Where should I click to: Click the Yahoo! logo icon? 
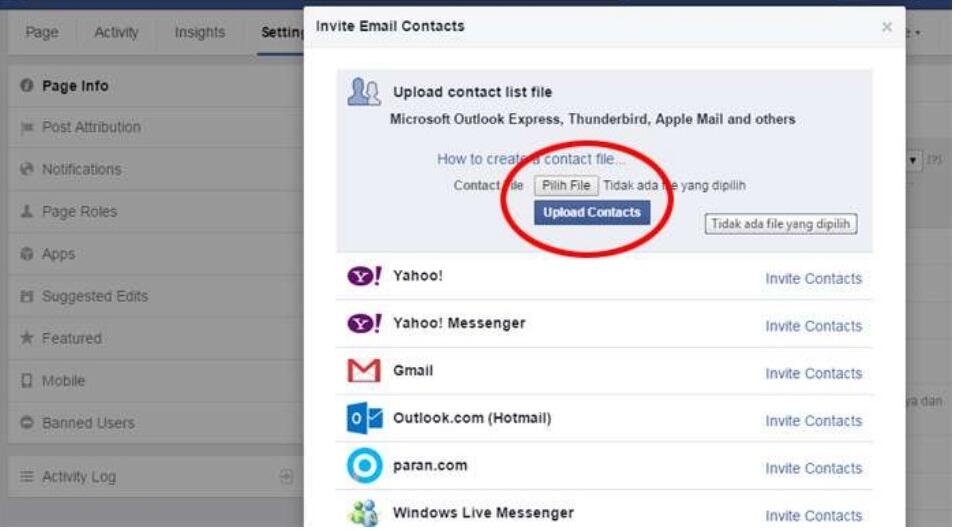pyautogui.click(x=364, y=277)
